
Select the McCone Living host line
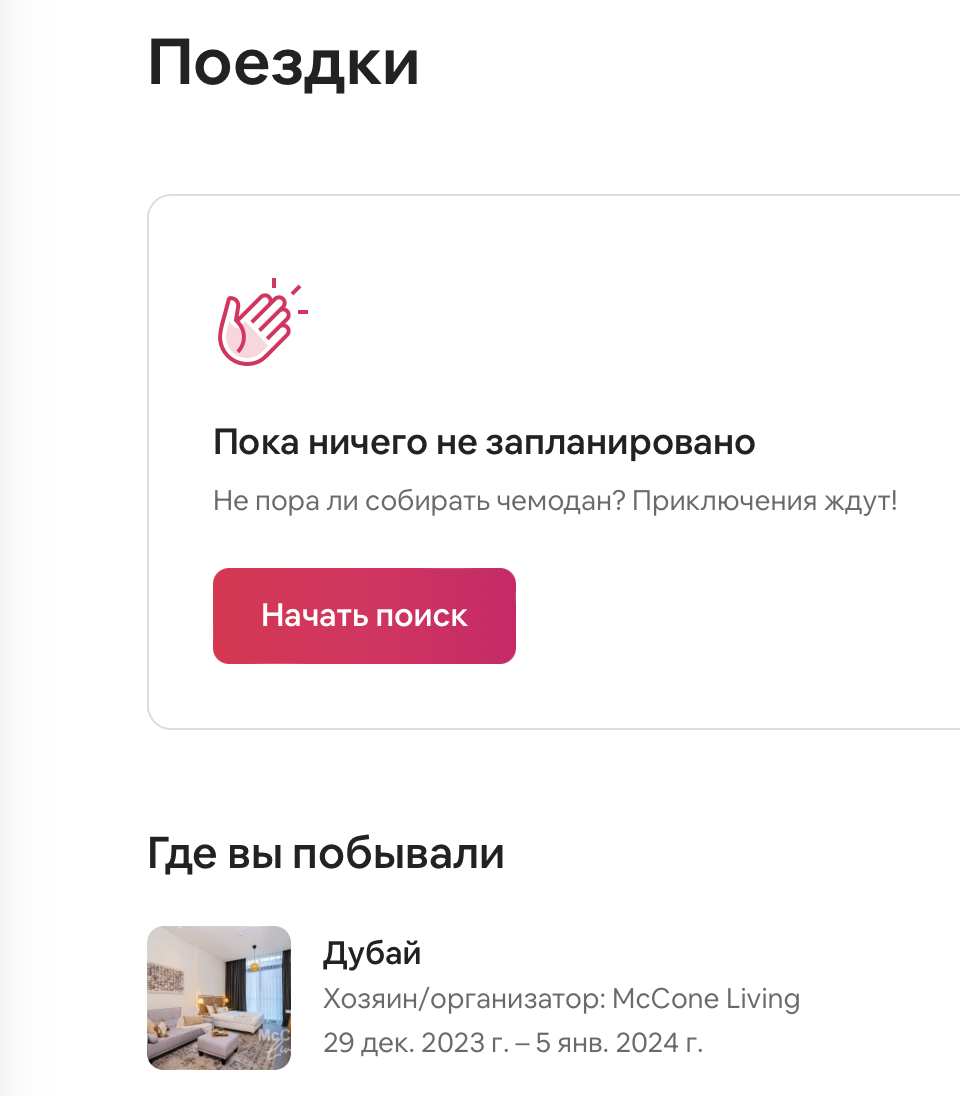point(561,999)
